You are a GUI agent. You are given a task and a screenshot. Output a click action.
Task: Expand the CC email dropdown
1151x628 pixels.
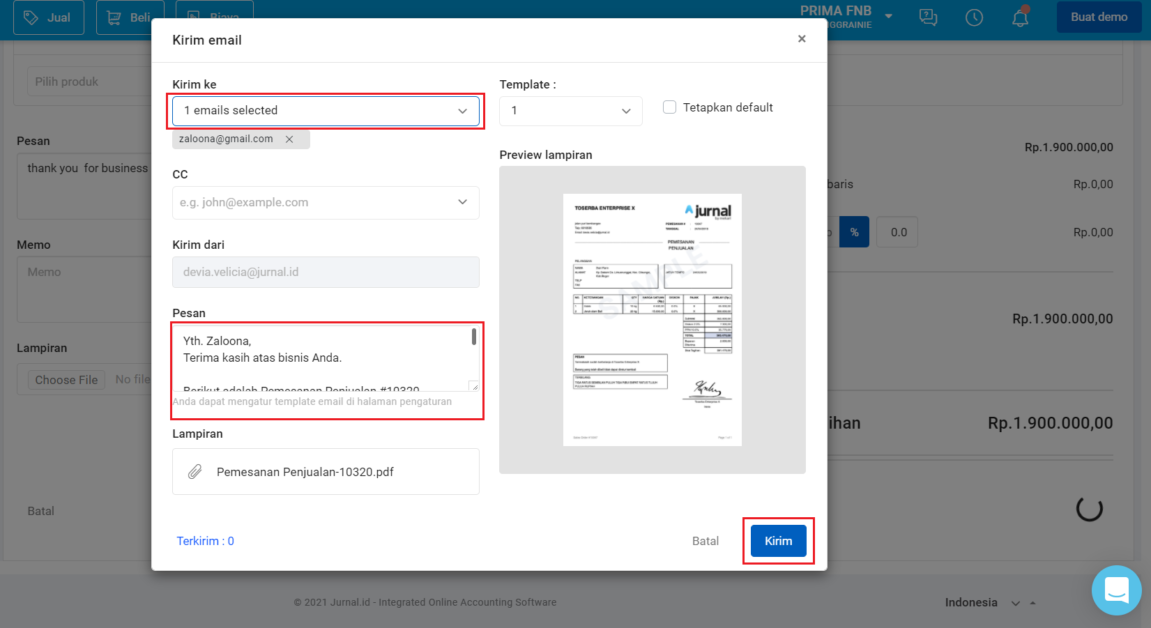463,202
